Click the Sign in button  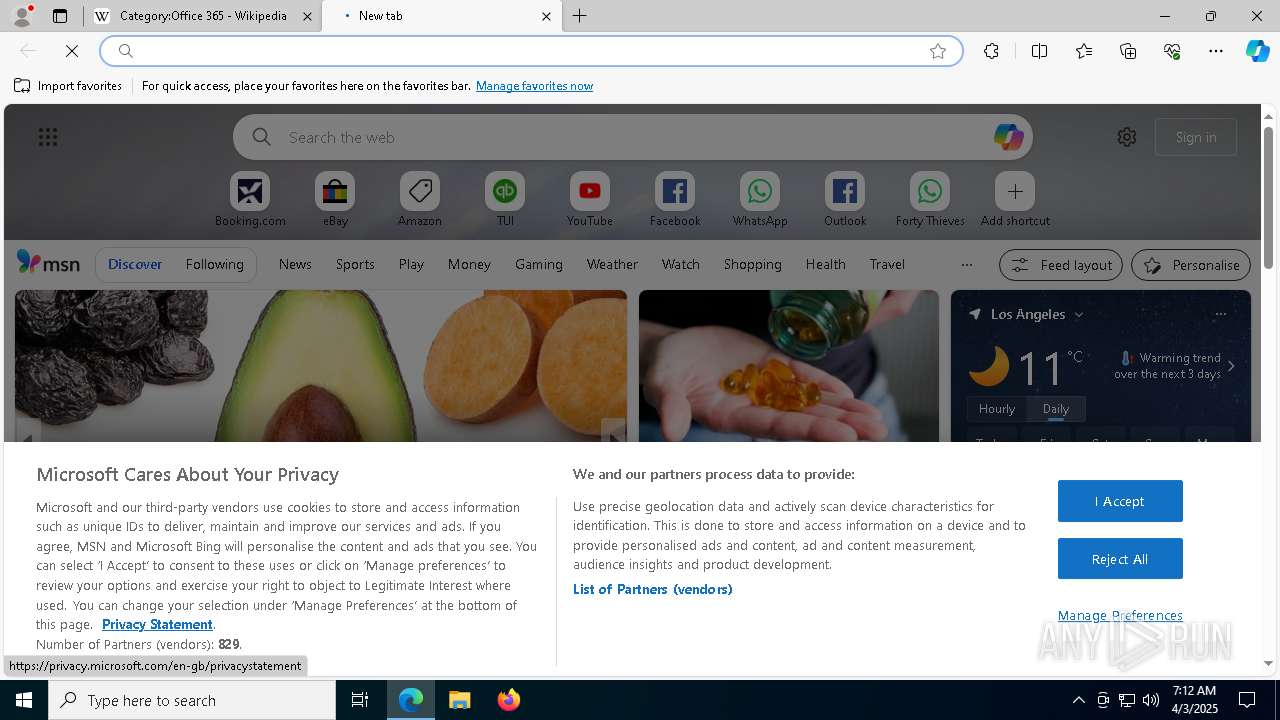1196,137
